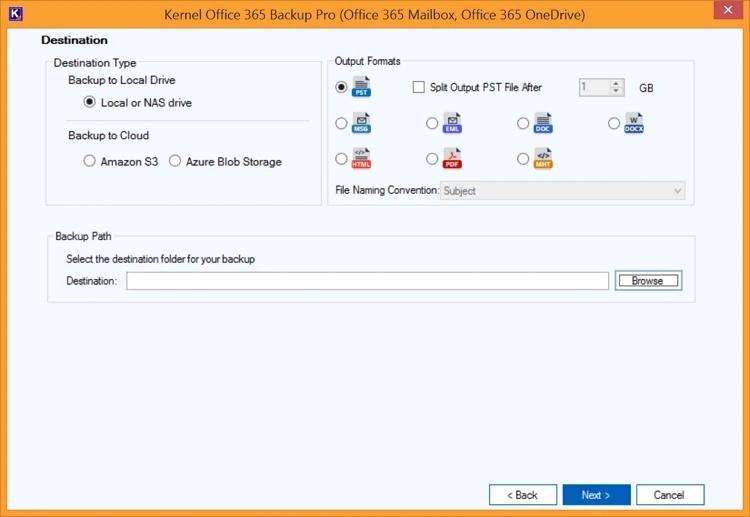Select the PDF output format radio button
750x517 pixels.
(432, 159)
